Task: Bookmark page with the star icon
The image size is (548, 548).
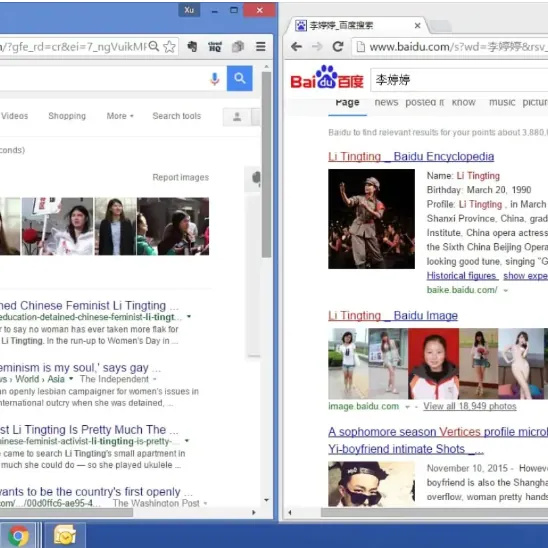Action: (170, 46)
